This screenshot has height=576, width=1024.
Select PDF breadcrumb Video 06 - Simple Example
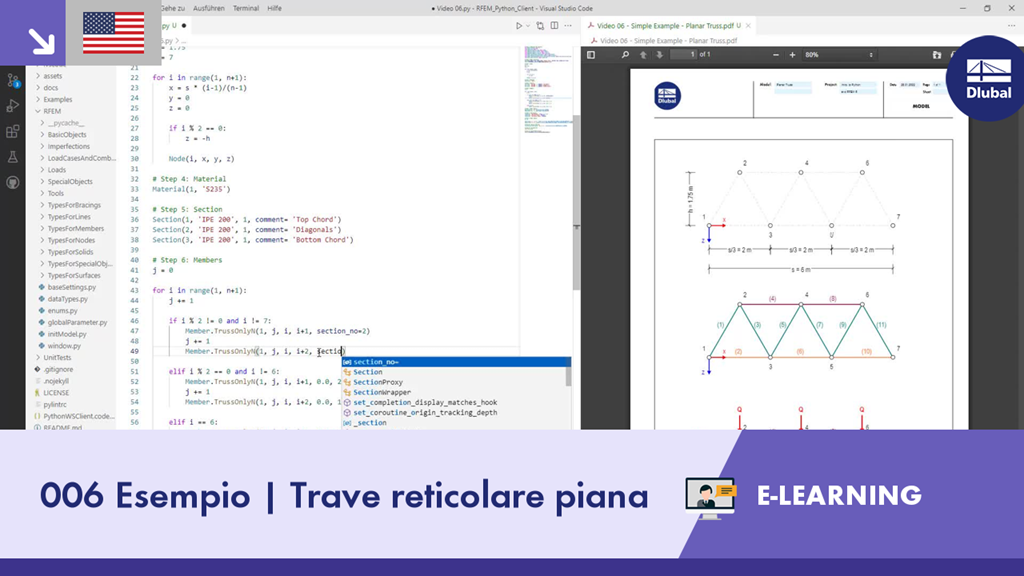(668, 40)
